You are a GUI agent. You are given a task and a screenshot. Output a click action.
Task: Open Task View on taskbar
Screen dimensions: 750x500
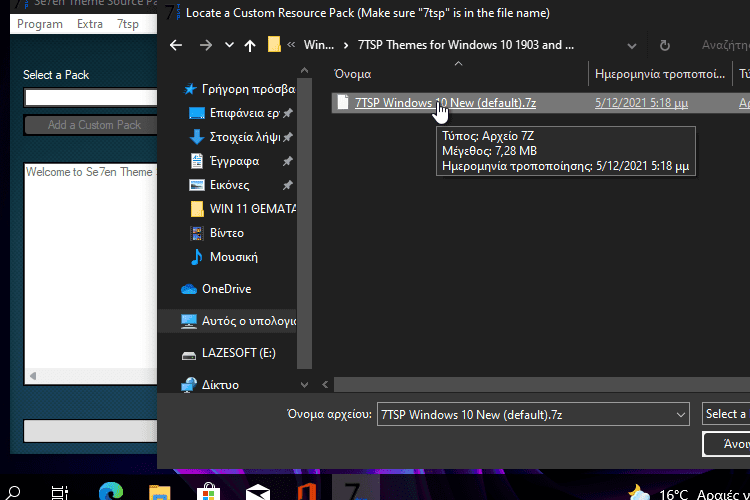[x=60, y=492]
